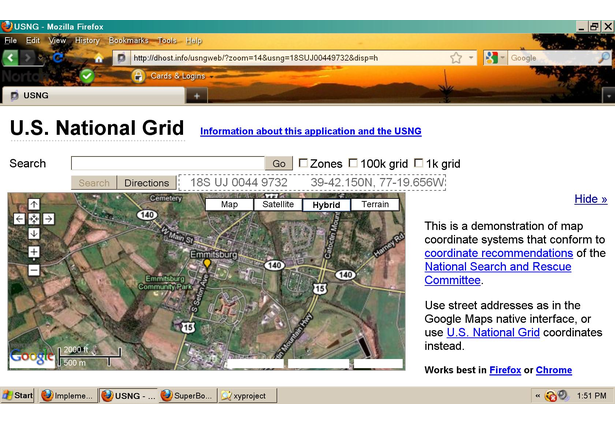Pan the map down with arrow button

[34, 233]
